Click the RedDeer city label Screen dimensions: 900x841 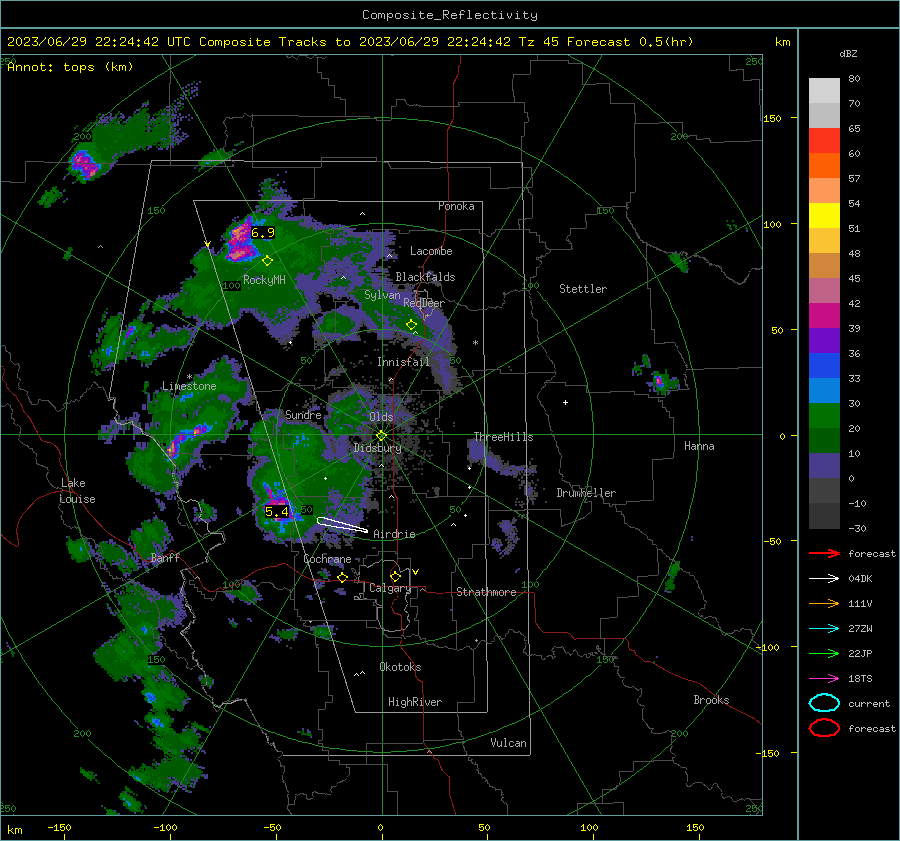click(x=424, y=303)
